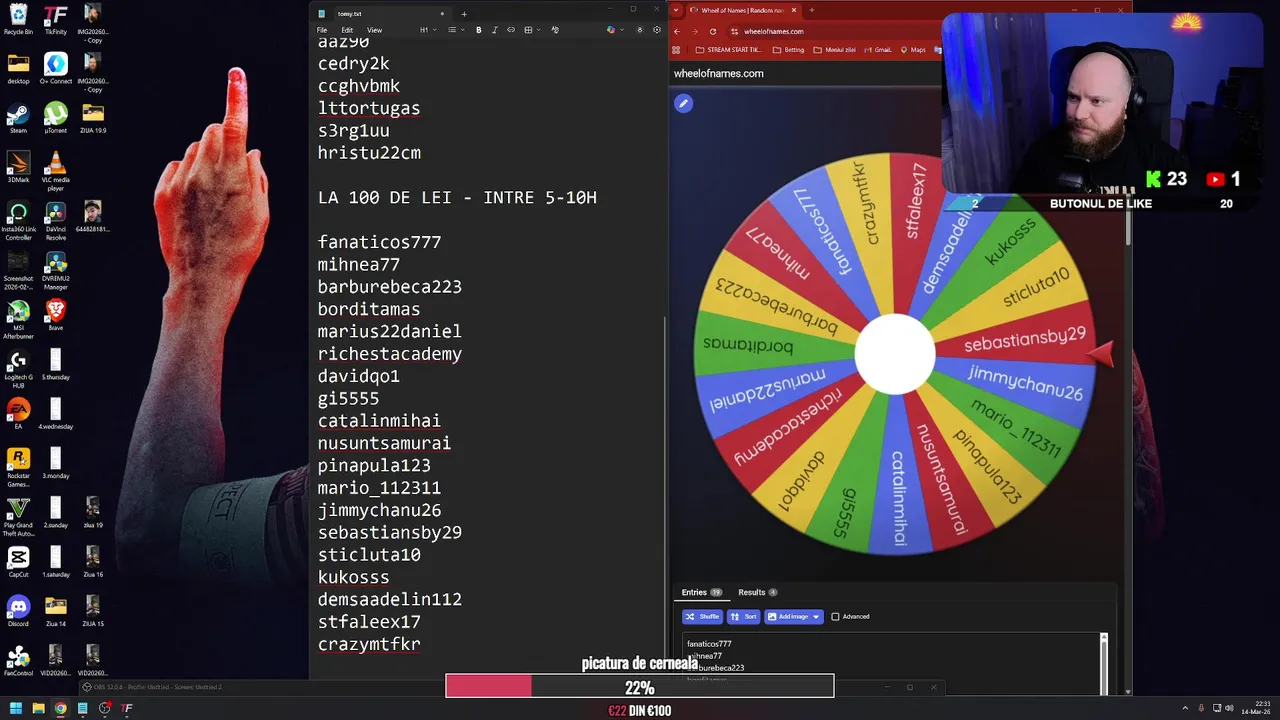1280x720 pixels.
Task: Open the Windows Start menu
Action: click(15, 708)
